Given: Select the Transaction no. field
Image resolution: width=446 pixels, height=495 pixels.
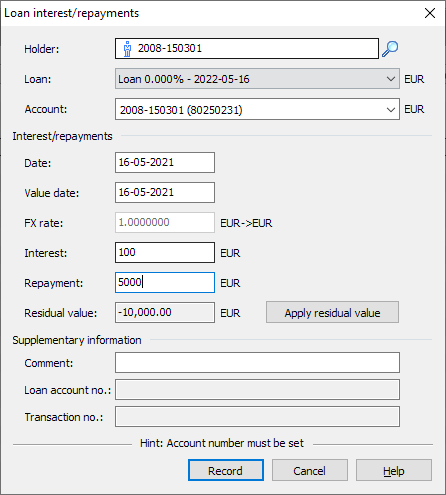Looking at the screenshot, I should point(257,416).
